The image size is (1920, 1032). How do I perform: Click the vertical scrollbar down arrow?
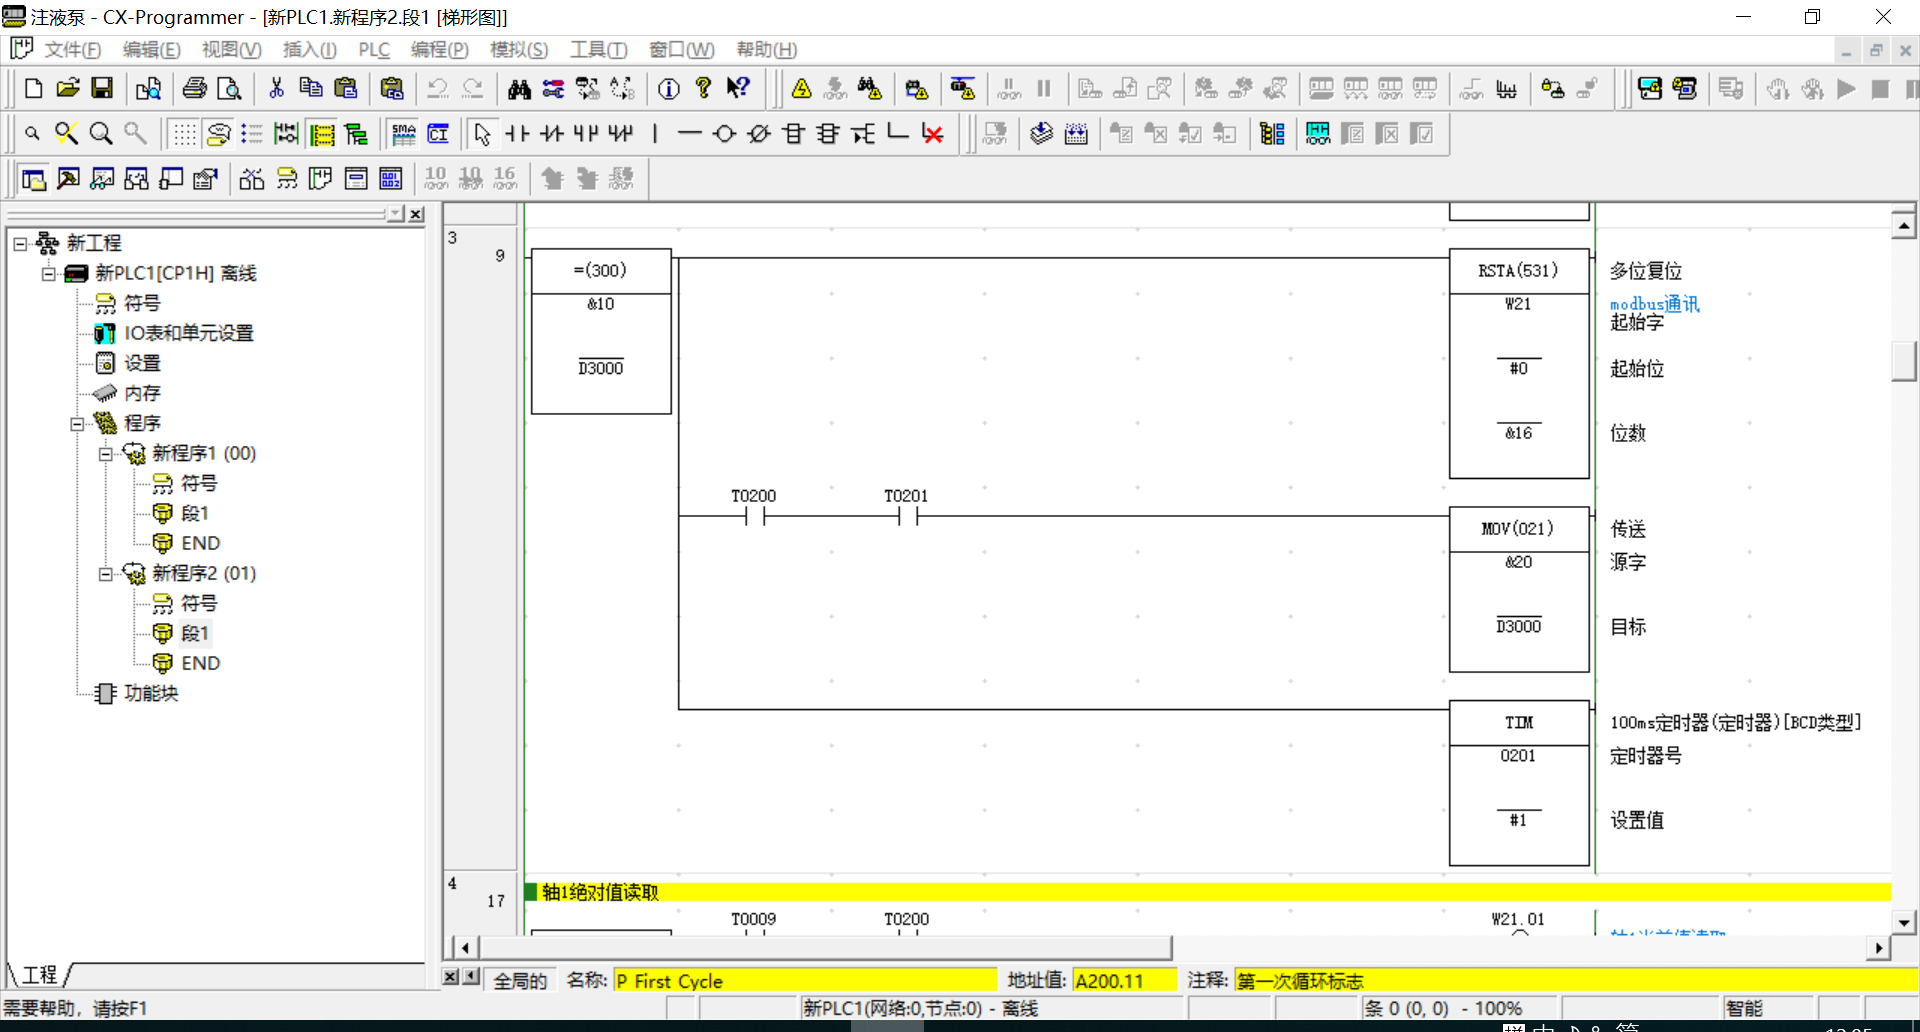1903,923
